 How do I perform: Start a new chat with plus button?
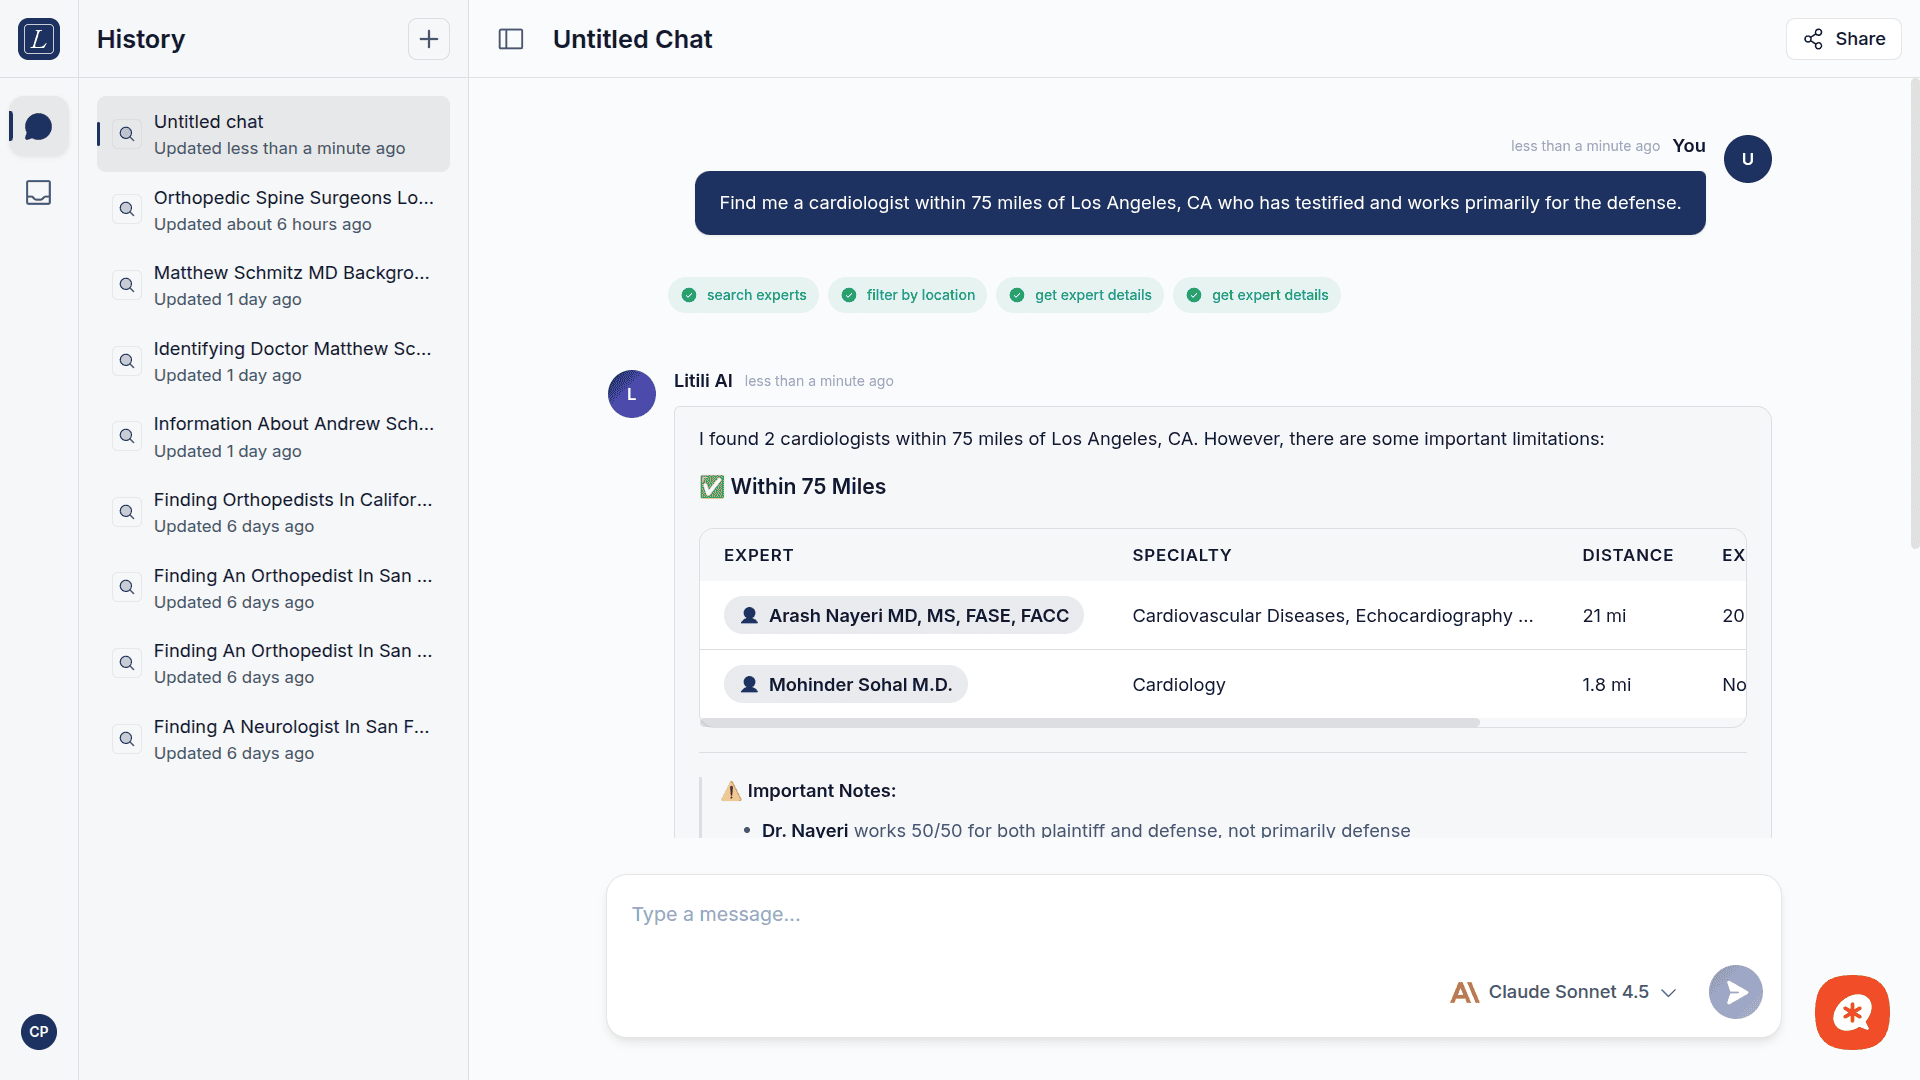click(428, 39)
